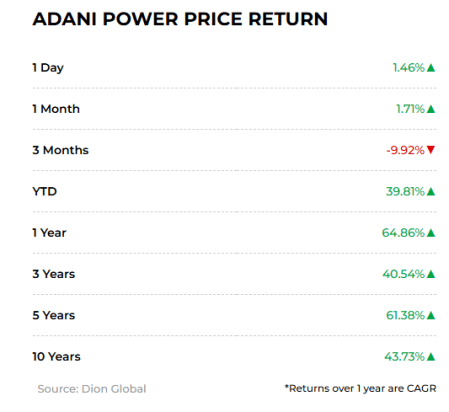Viewport: 449px width, 412px height.
Task: Click the Returns over 1 year CAGR footnote
Action: click(360, 389)
